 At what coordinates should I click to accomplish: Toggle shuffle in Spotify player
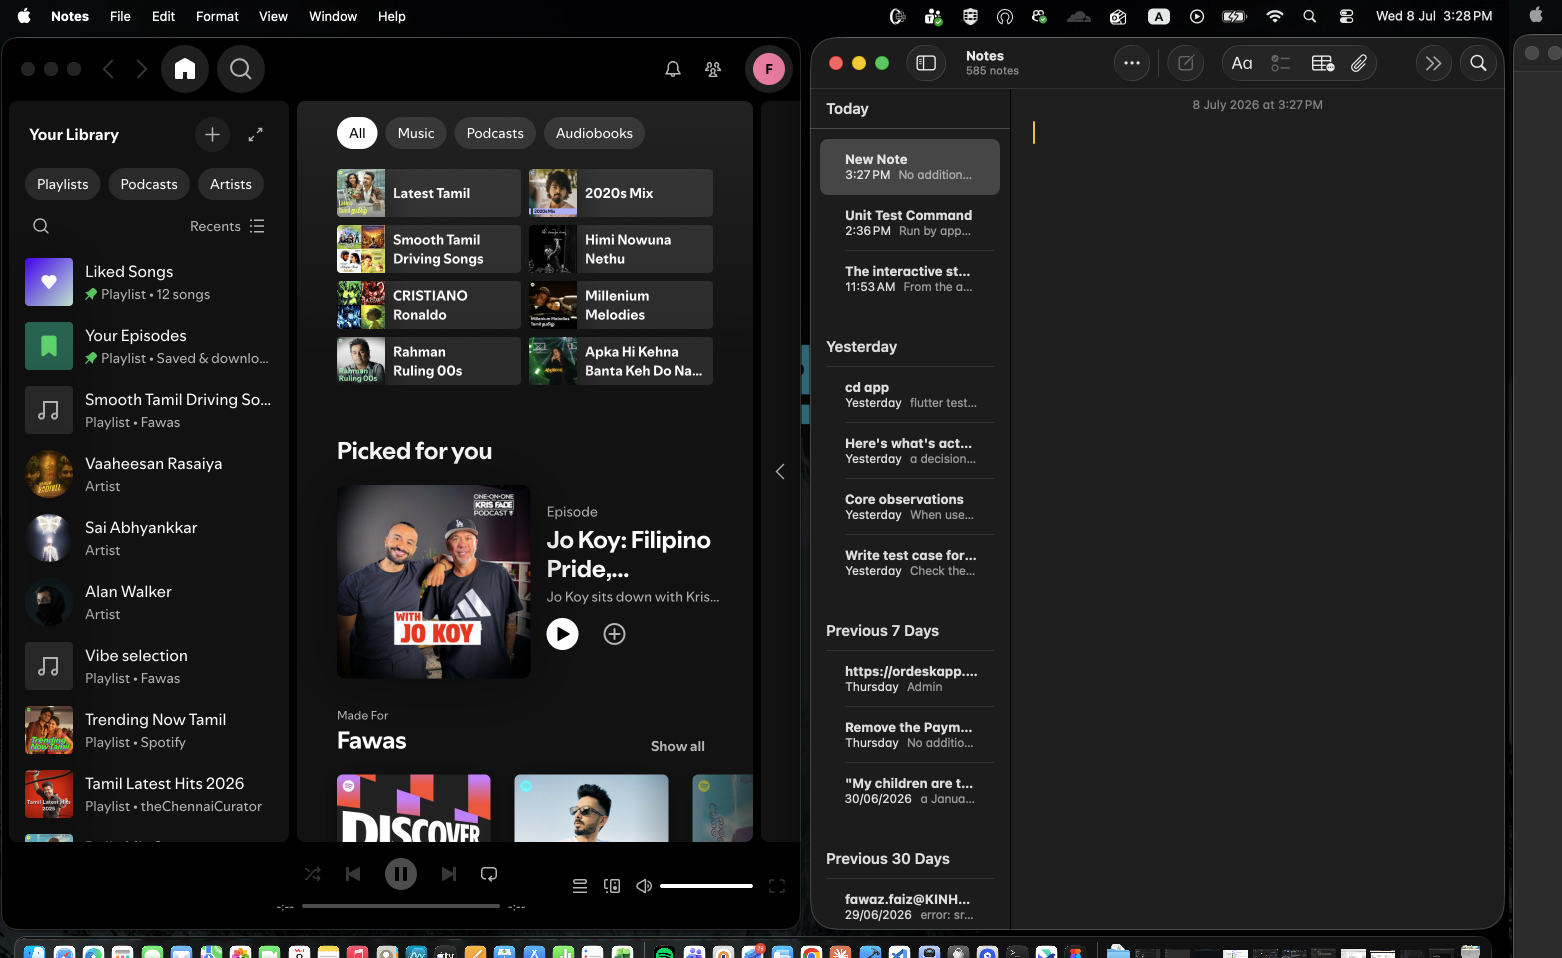313,874
